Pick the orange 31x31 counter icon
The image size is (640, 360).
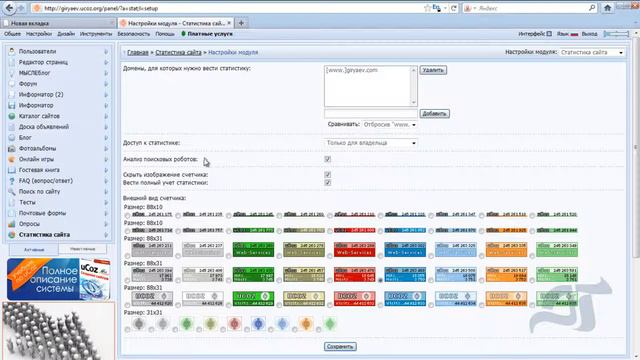click(x=306, y=324)
